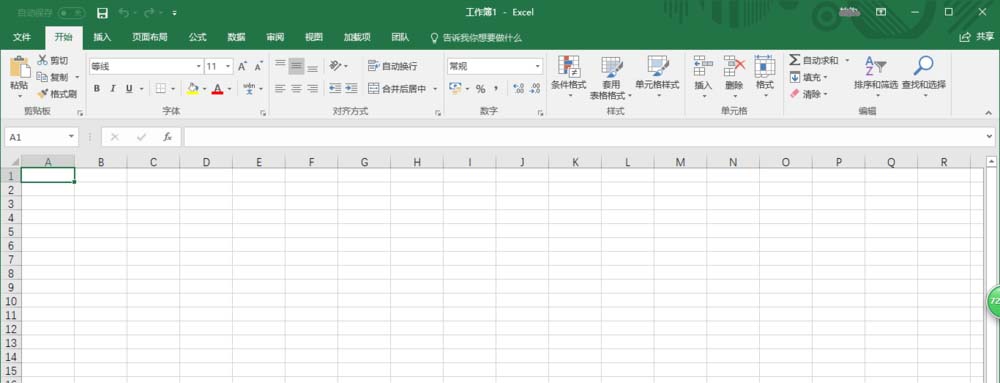1000x383 pixels.
Task: Align text left
Action: tap(280, 89)
